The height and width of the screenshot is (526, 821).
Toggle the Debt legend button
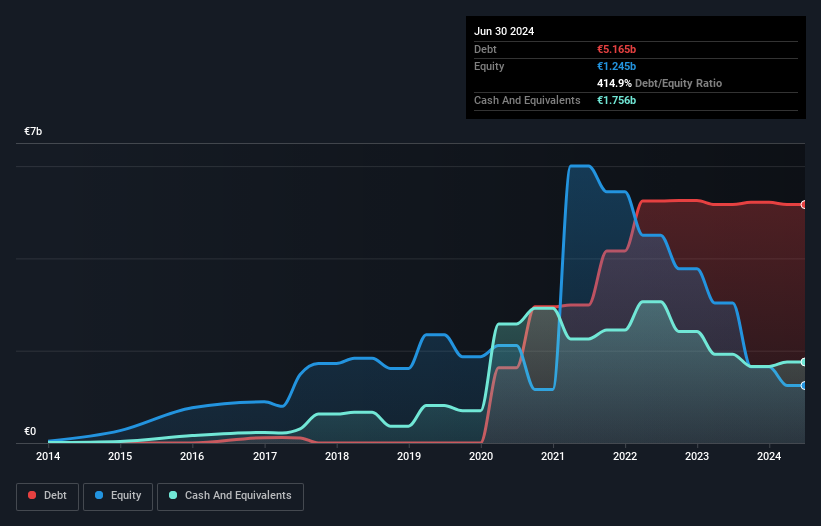[48, 496]
